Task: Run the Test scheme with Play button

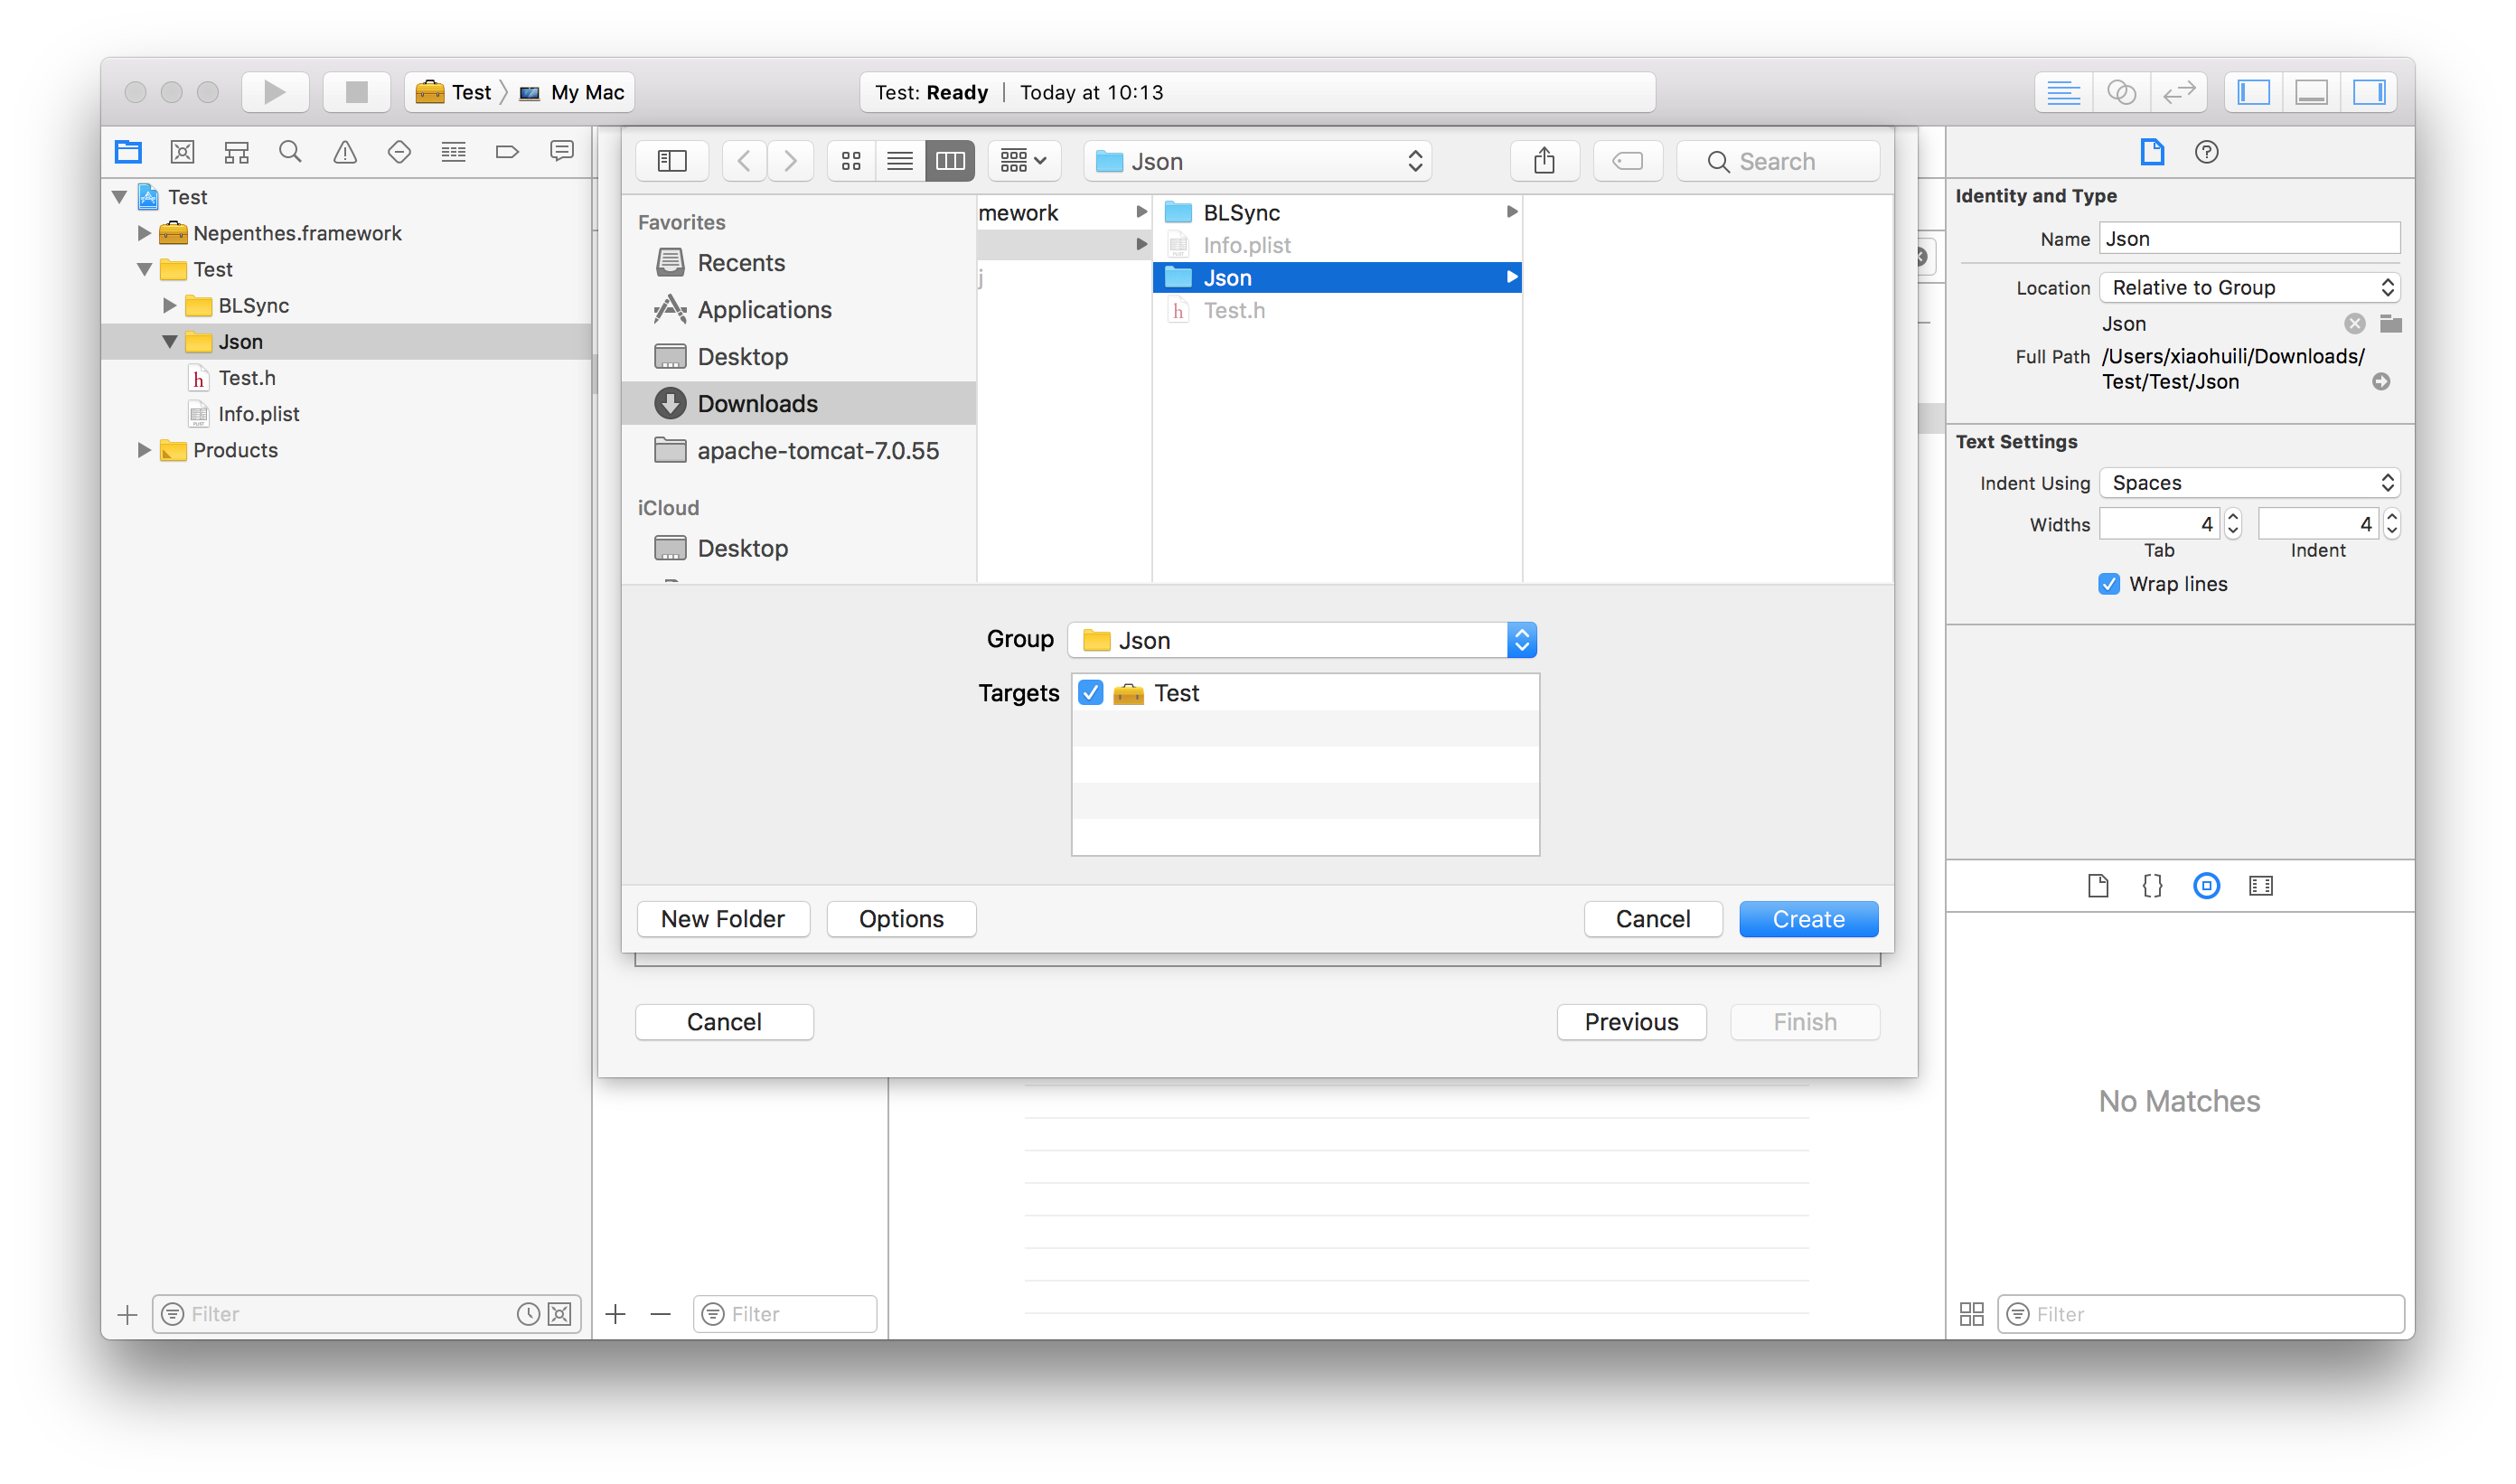Action: click(275, 92)
